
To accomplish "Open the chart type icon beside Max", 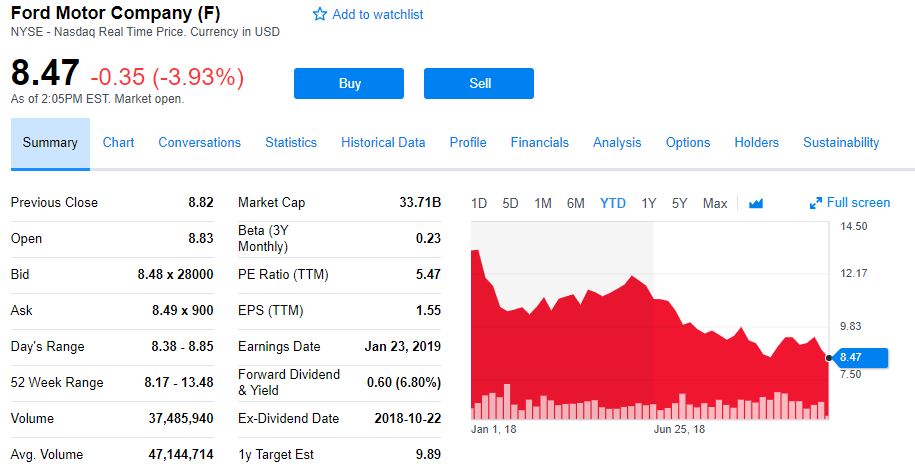I will [756, 203].
